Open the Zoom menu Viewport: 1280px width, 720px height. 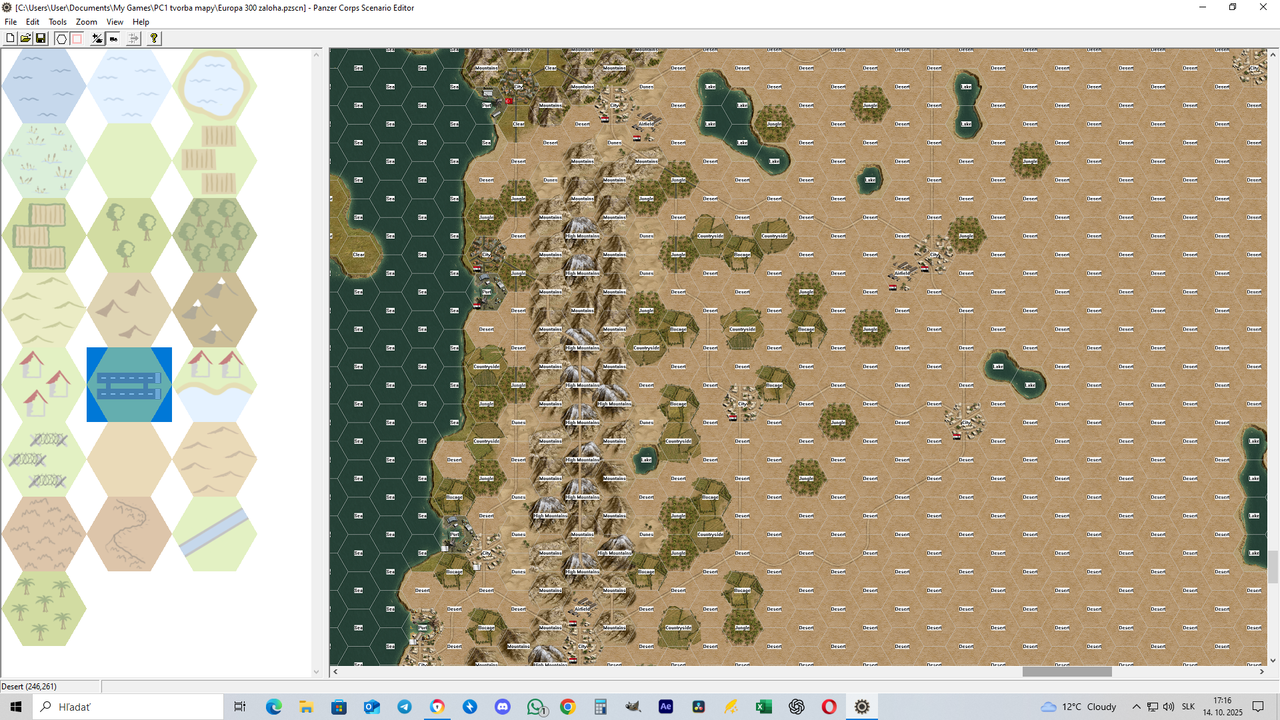point(87,22)
